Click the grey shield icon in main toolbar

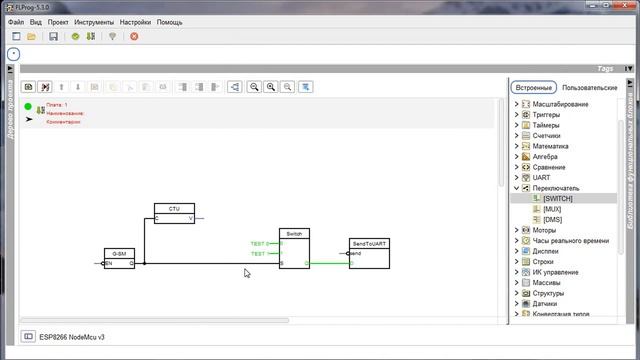113,36
